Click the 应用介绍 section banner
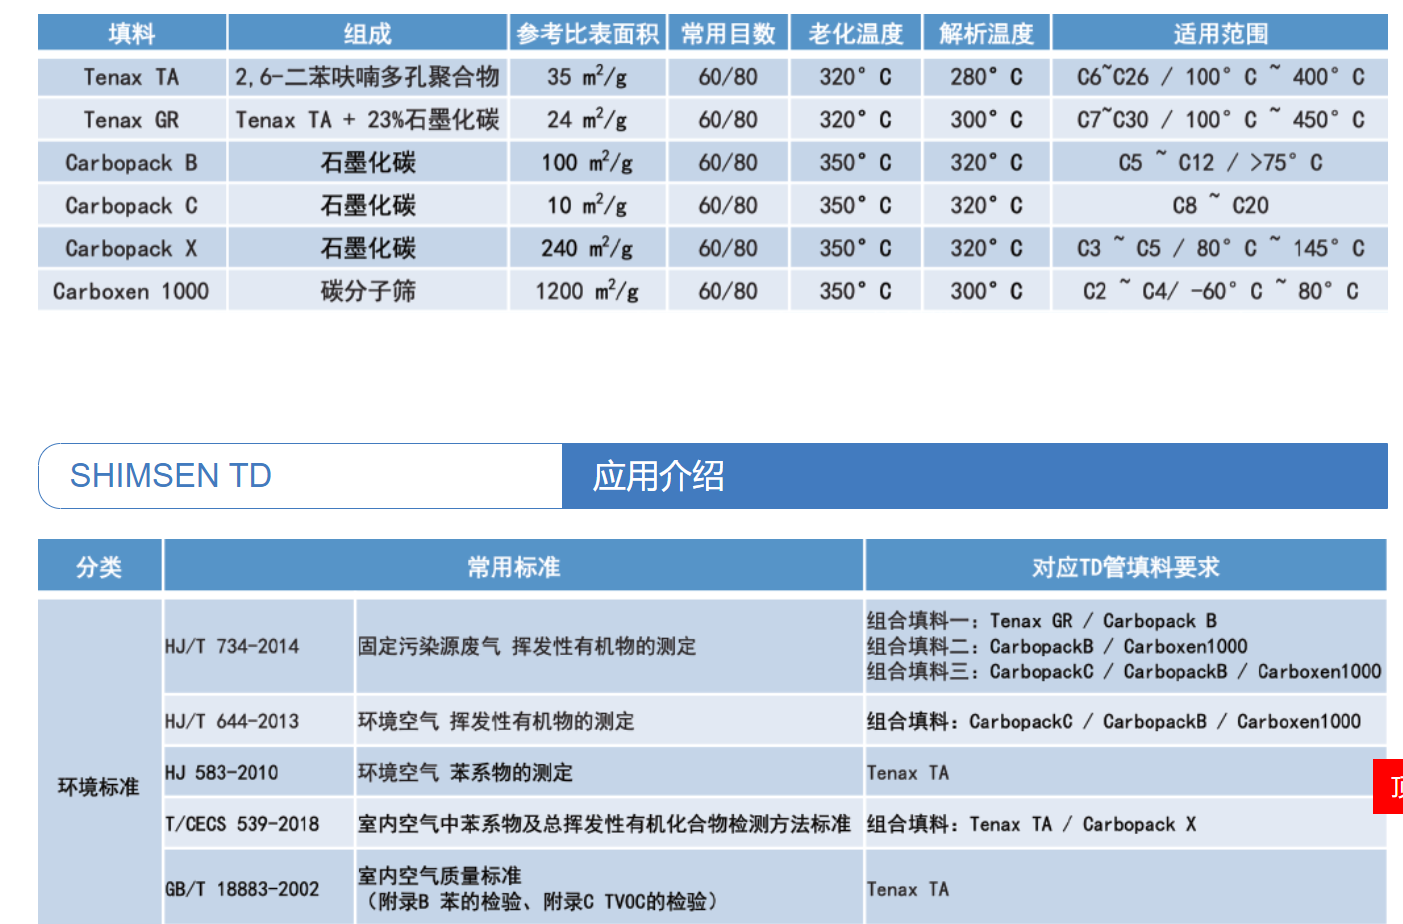 point(659,476)
